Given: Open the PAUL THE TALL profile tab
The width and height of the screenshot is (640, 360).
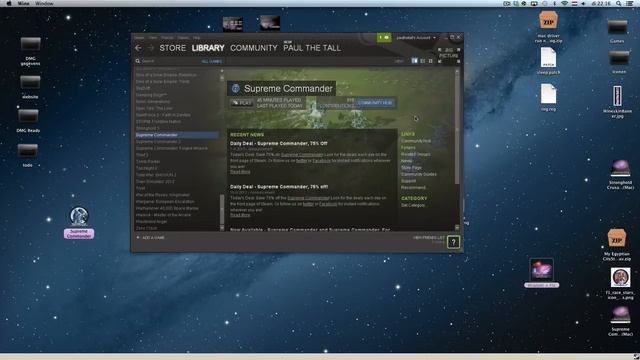Looking at the screenshot, I should coord(312,48).
